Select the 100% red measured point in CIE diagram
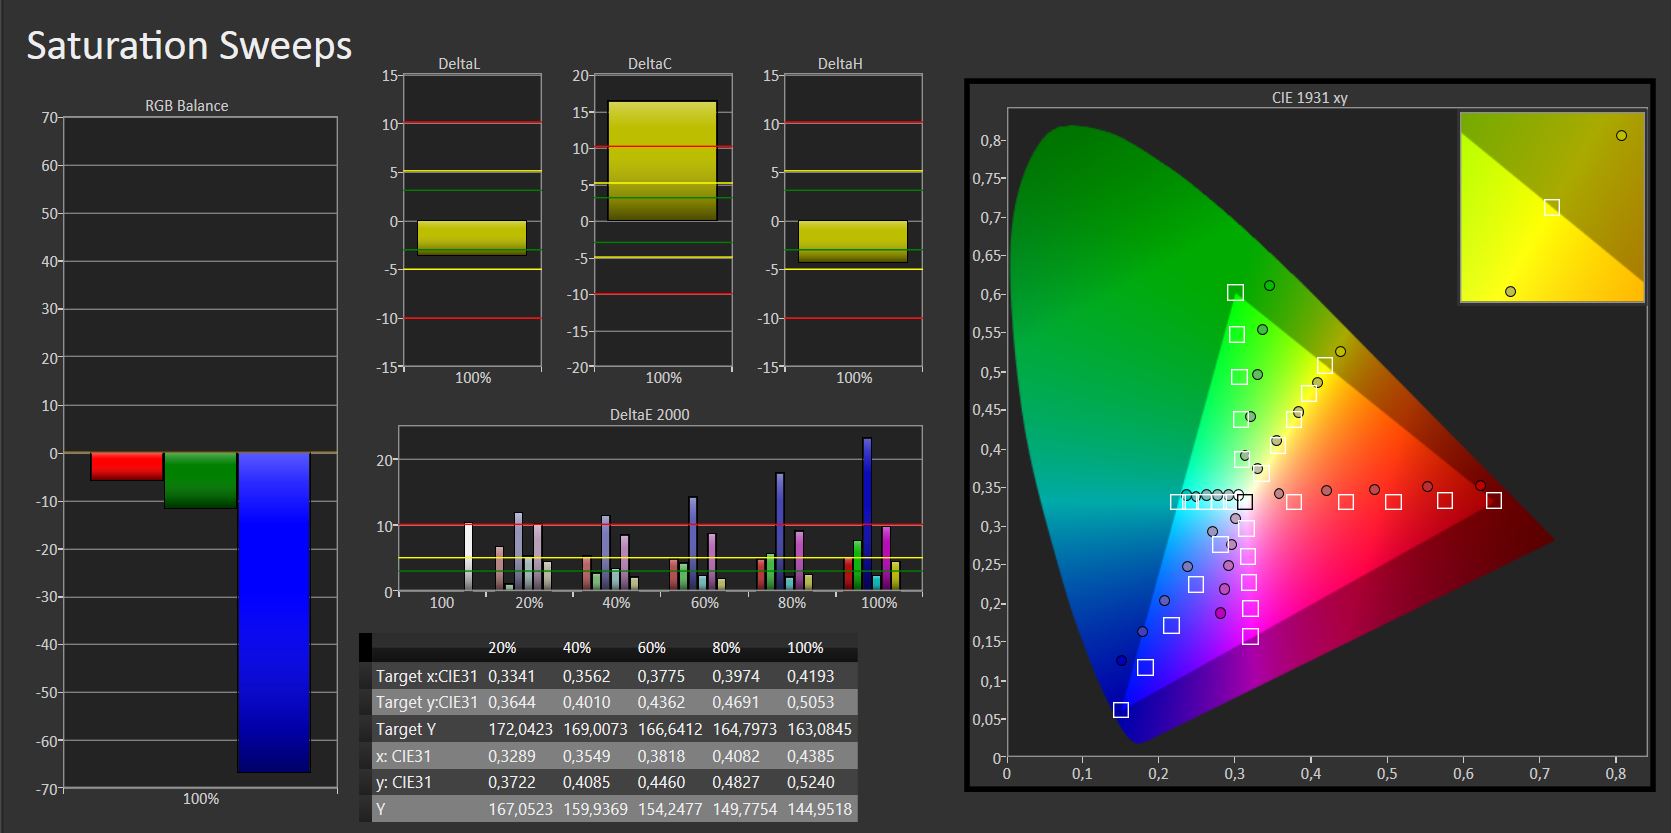Image resolution: width=1671 pixels, height=833 pixels. pyautogui.click(x=1480, y=486)
